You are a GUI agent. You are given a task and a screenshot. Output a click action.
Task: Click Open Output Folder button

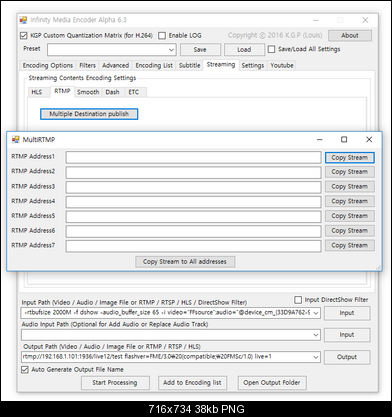coord(272,383)
